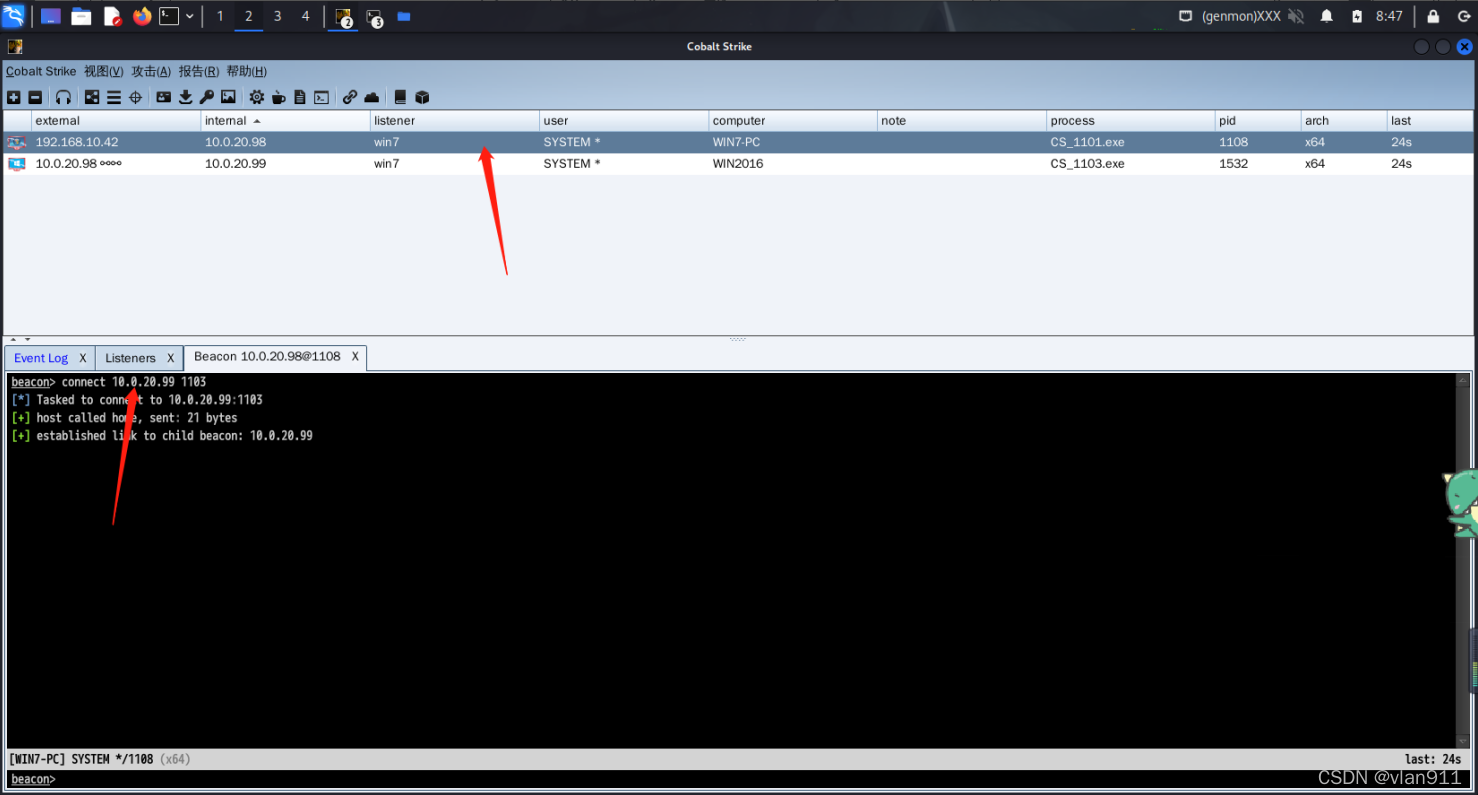The width and height of the screenshot is (1478, 795).
Task: Open the Kali dragon application menu
Action: tap(14, 16)
